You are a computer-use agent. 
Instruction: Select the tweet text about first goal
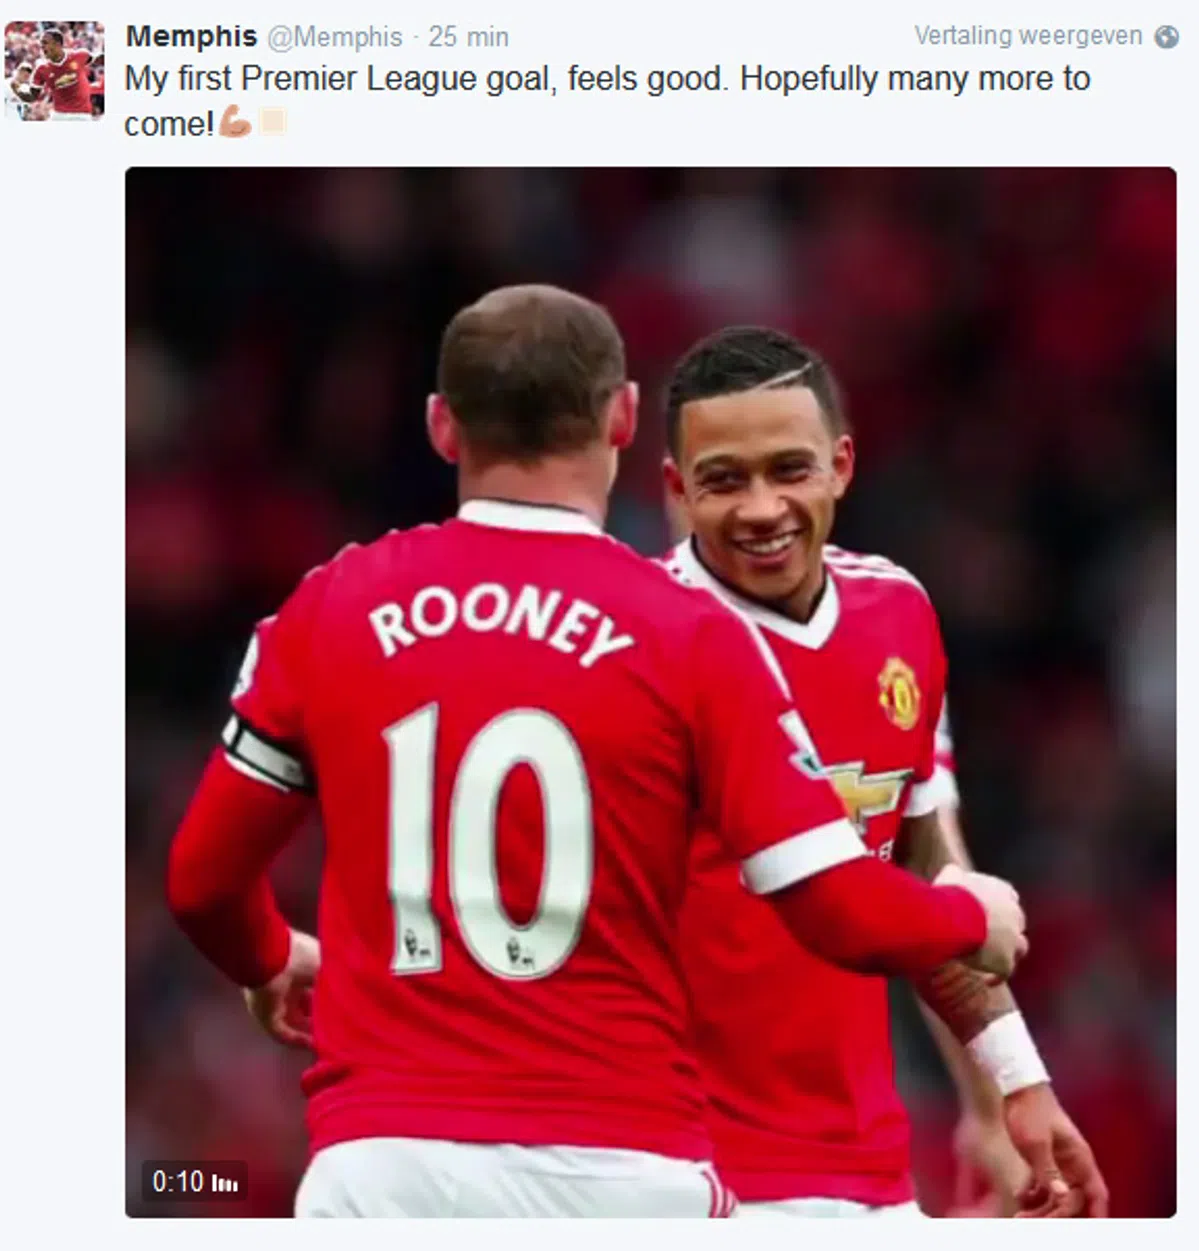(607, 101)
